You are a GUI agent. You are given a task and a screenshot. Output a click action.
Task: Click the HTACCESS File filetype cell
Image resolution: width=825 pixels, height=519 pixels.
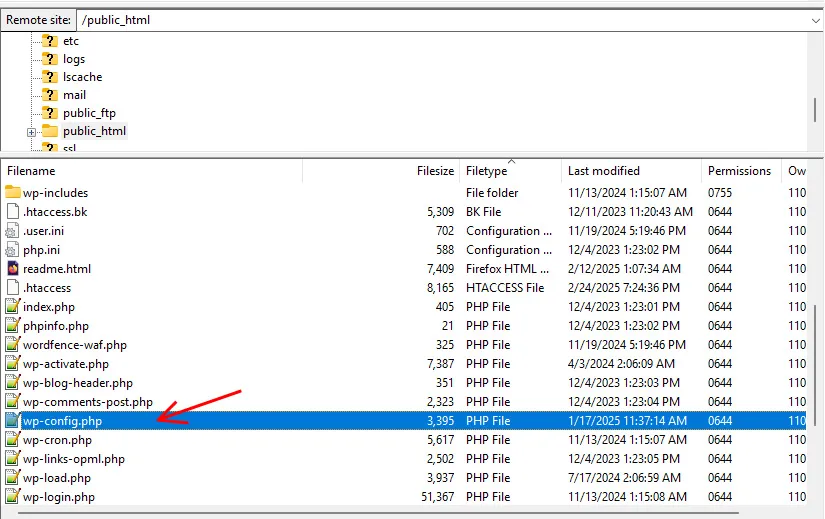point(505,287)
